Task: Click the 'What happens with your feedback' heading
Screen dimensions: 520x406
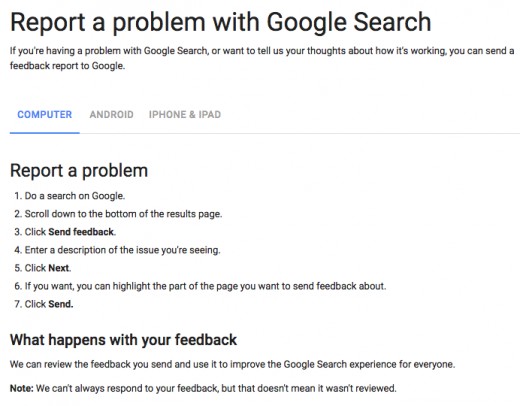Action: click(x=123, y=340)
